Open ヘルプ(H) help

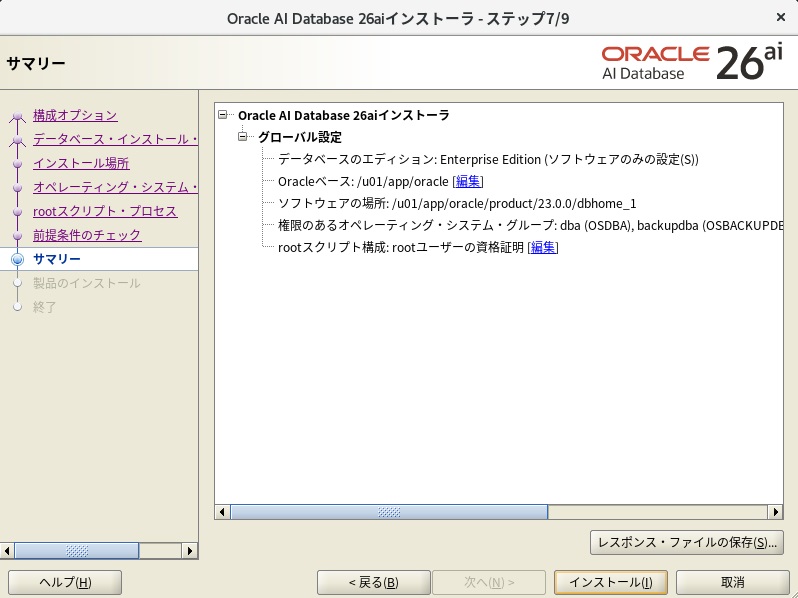65,582
